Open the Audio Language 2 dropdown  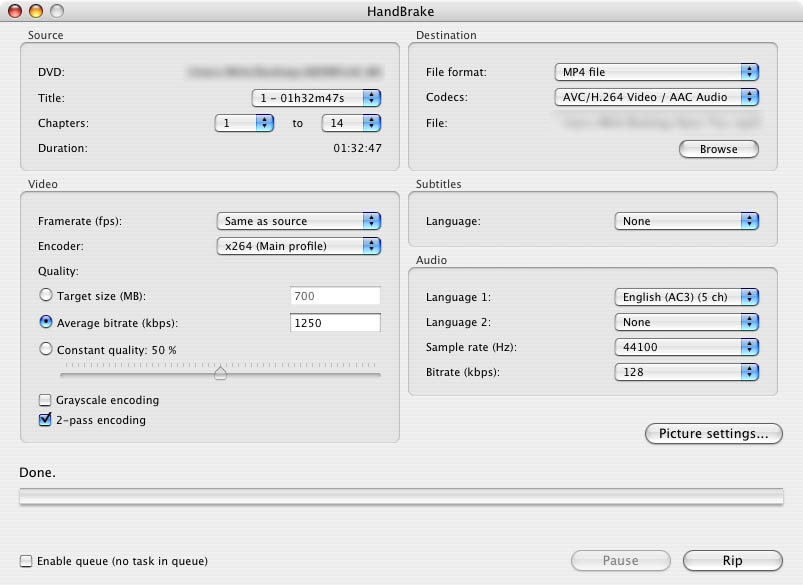tap(687, 322)
